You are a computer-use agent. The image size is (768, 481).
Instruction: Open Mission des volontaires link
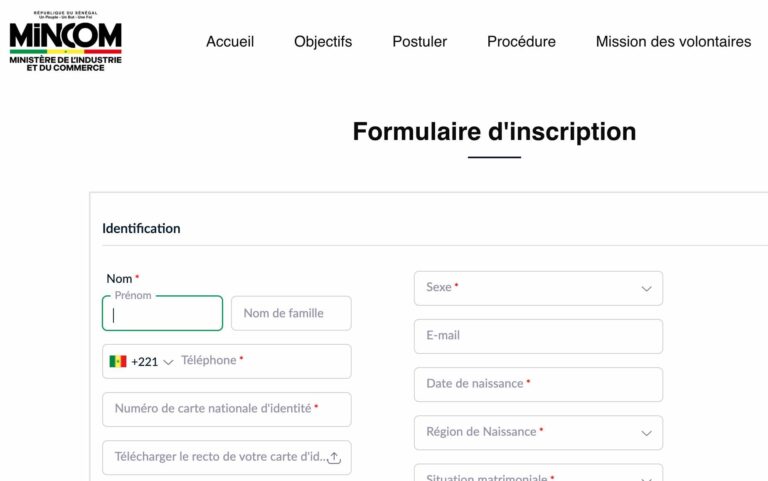(x=673, y=42)
